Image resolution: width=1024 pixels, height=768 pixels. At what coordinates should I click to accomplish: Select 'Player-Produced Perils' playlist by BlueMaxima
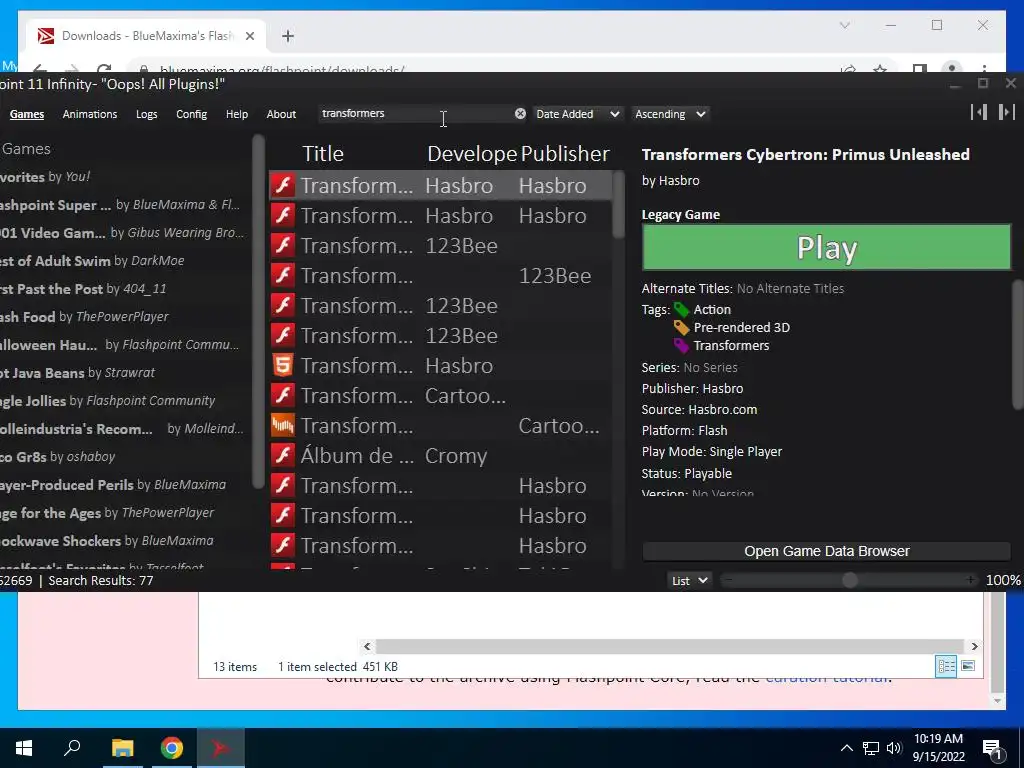123,485
